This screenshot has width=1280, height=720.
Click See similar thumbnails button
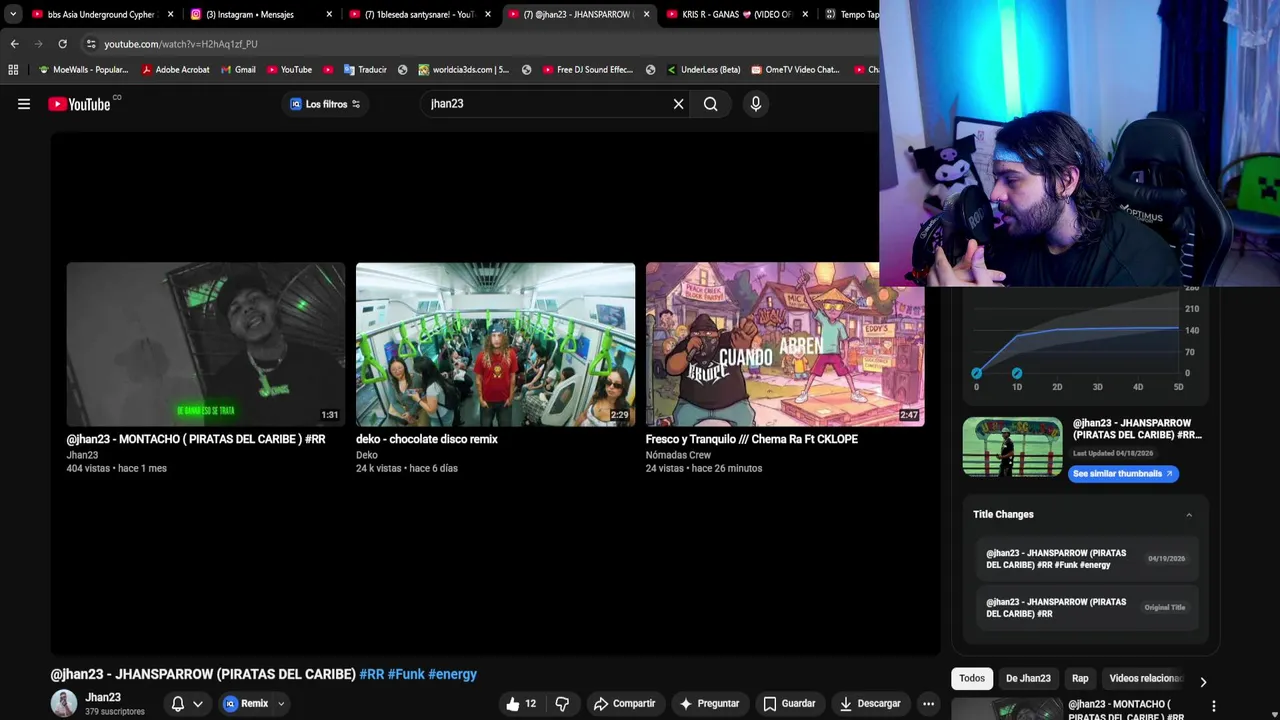tap(1123, 474)
